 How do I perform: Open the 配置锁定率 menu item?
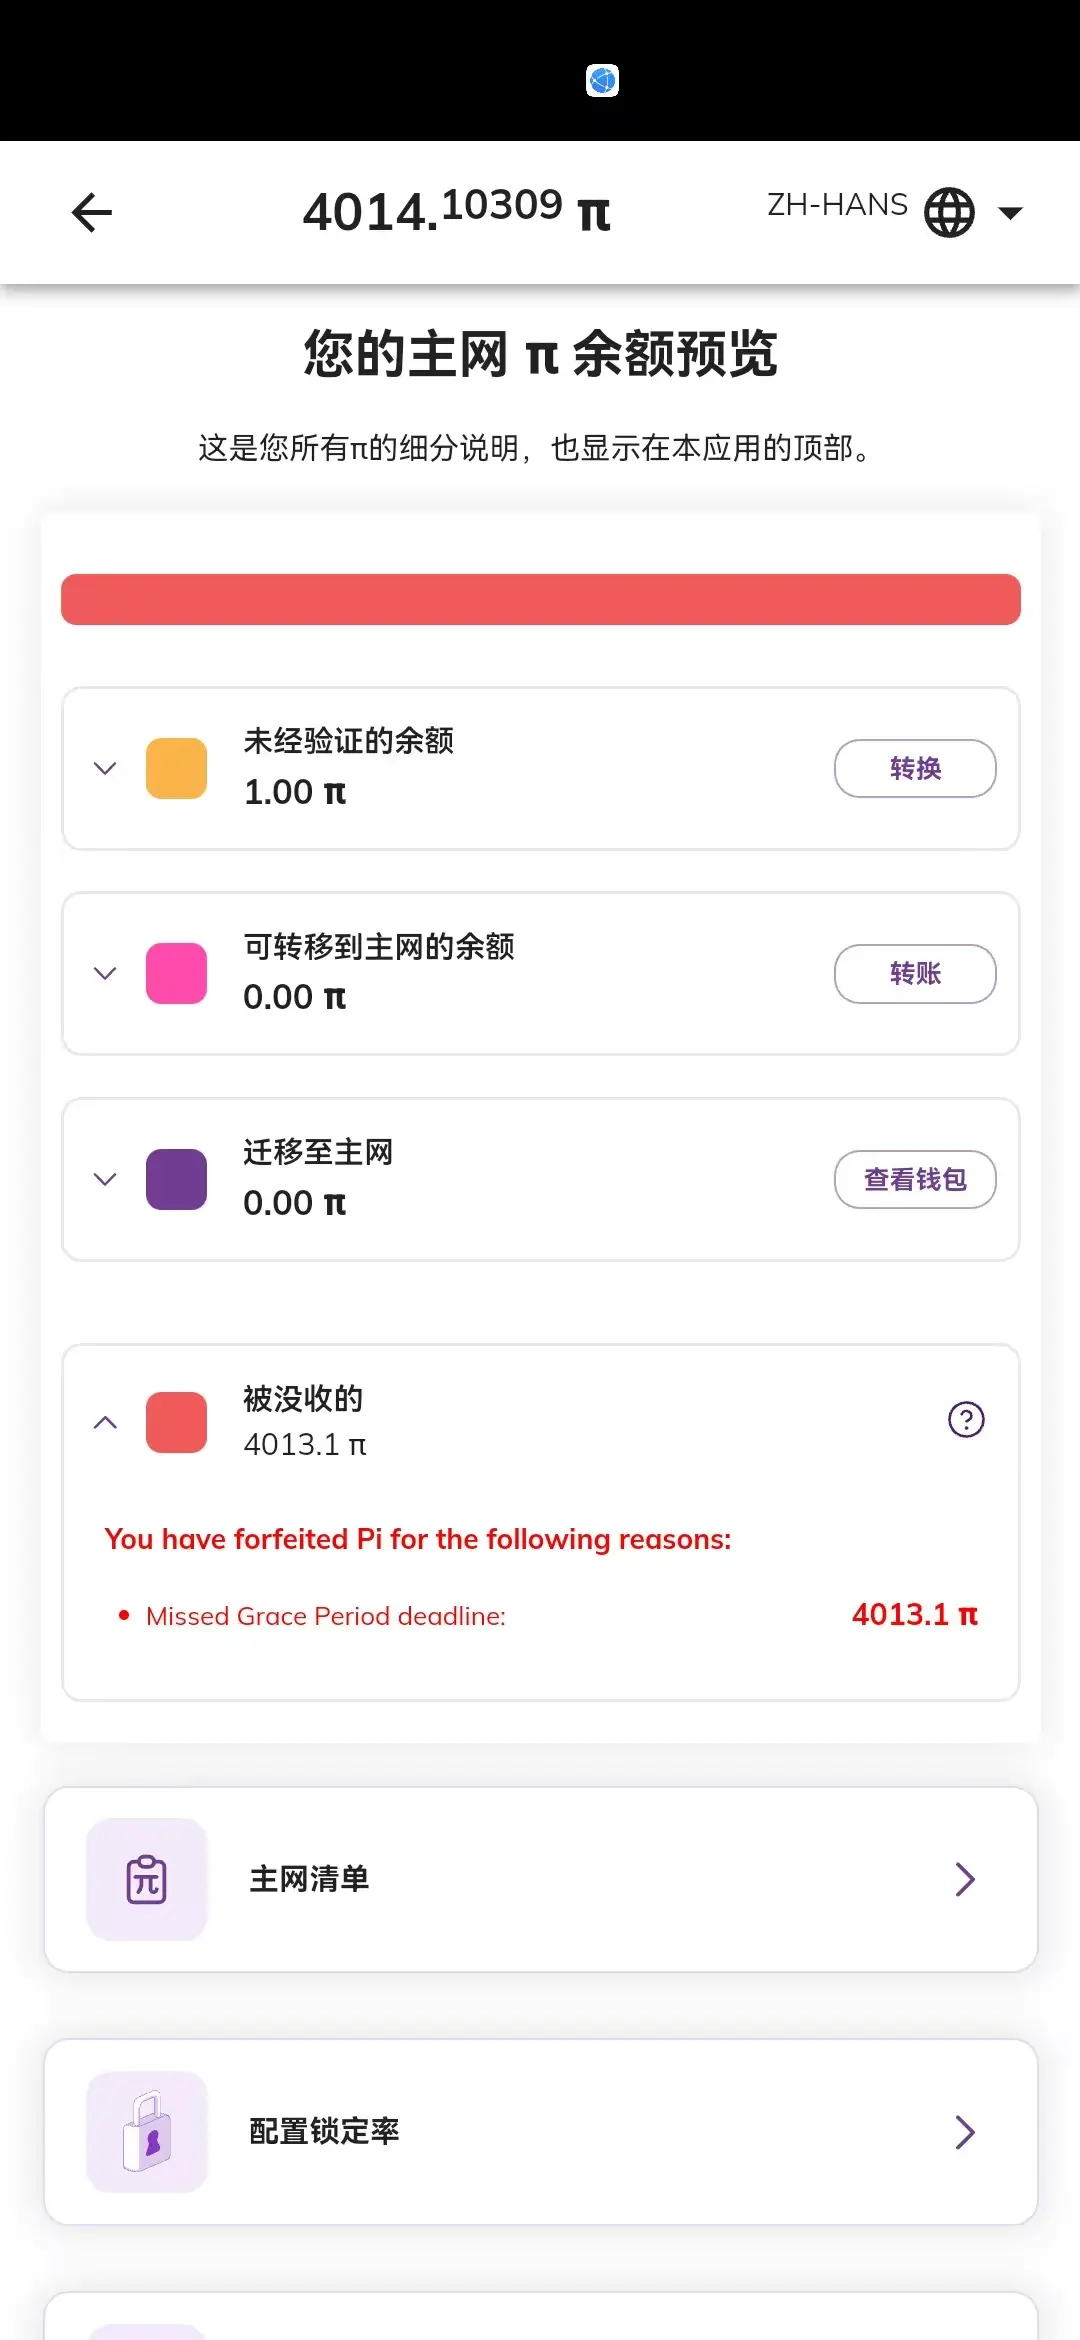coord(541,2131)
